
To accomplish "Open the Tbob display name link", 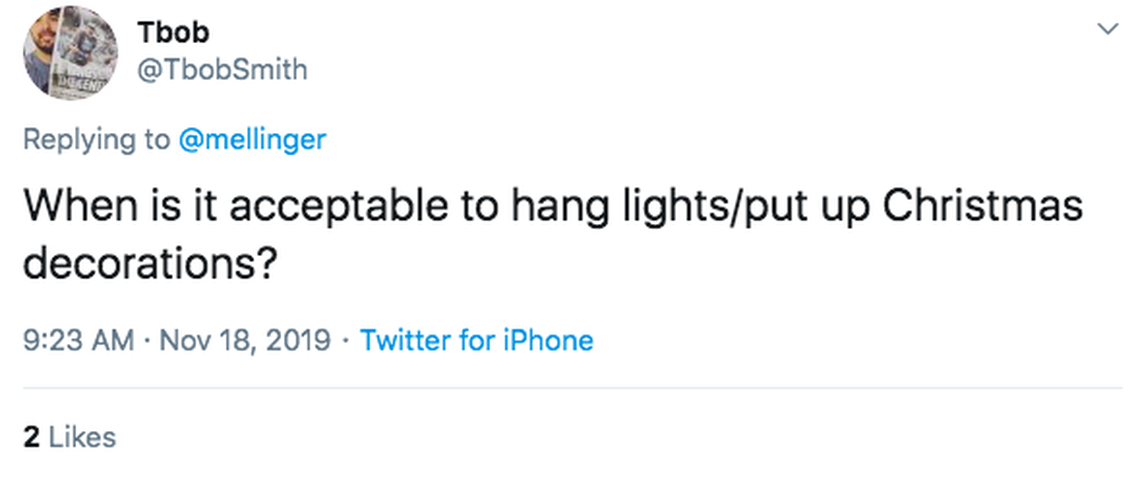I will (174, 32).
